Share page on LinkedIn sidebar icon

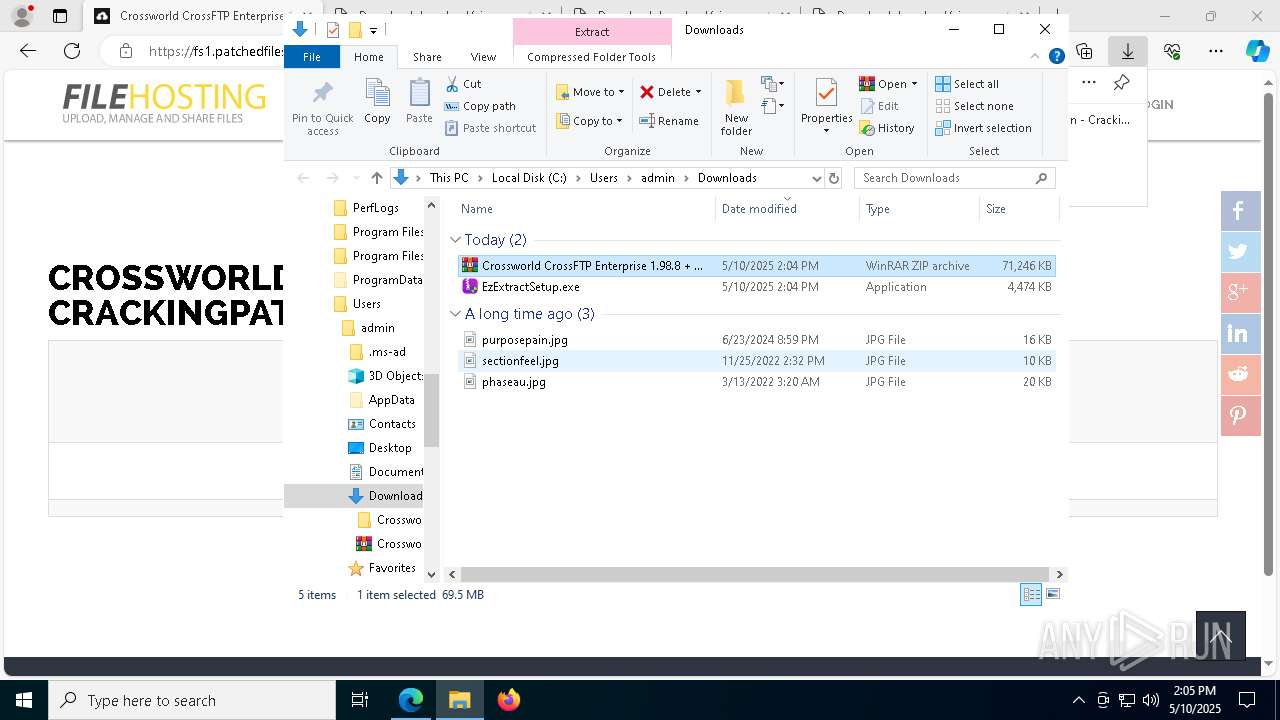[1238, 334]
